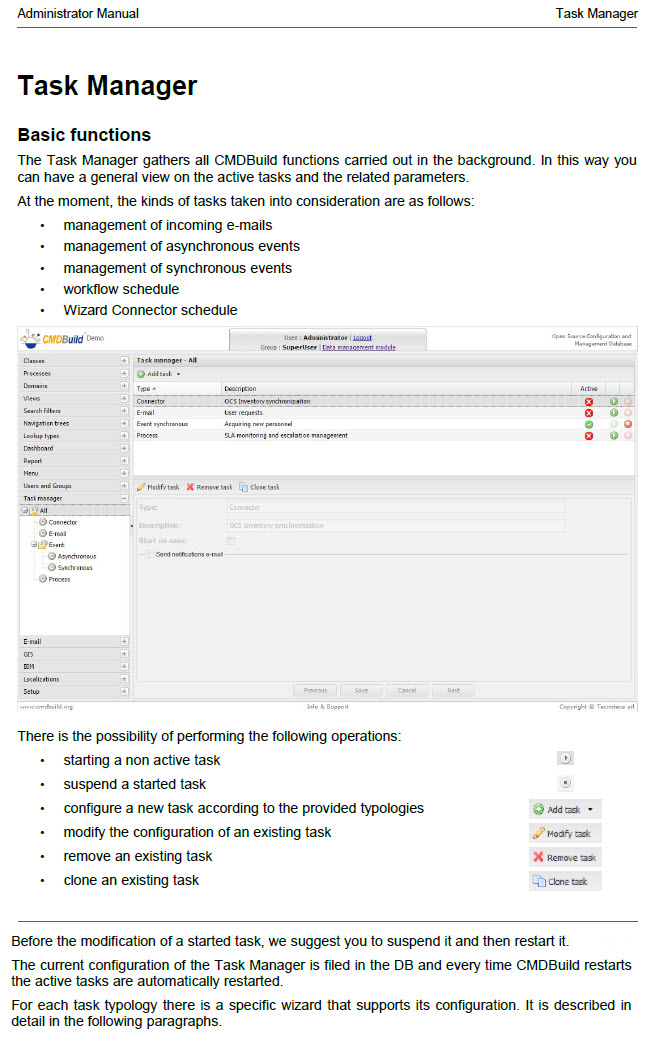Enable Send notifications e-mail checkbox
Screen dimensions: 654x1040
point(151,554)
